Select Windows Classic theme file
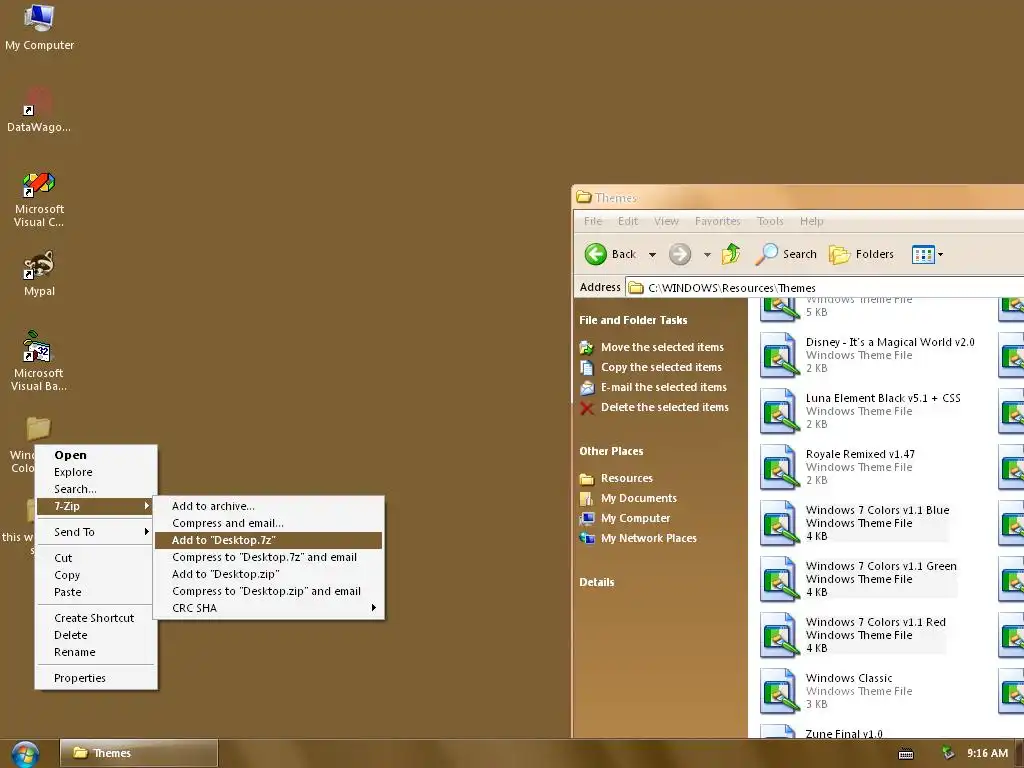Viewport: 1024px width, 768px height. point(836,692)
